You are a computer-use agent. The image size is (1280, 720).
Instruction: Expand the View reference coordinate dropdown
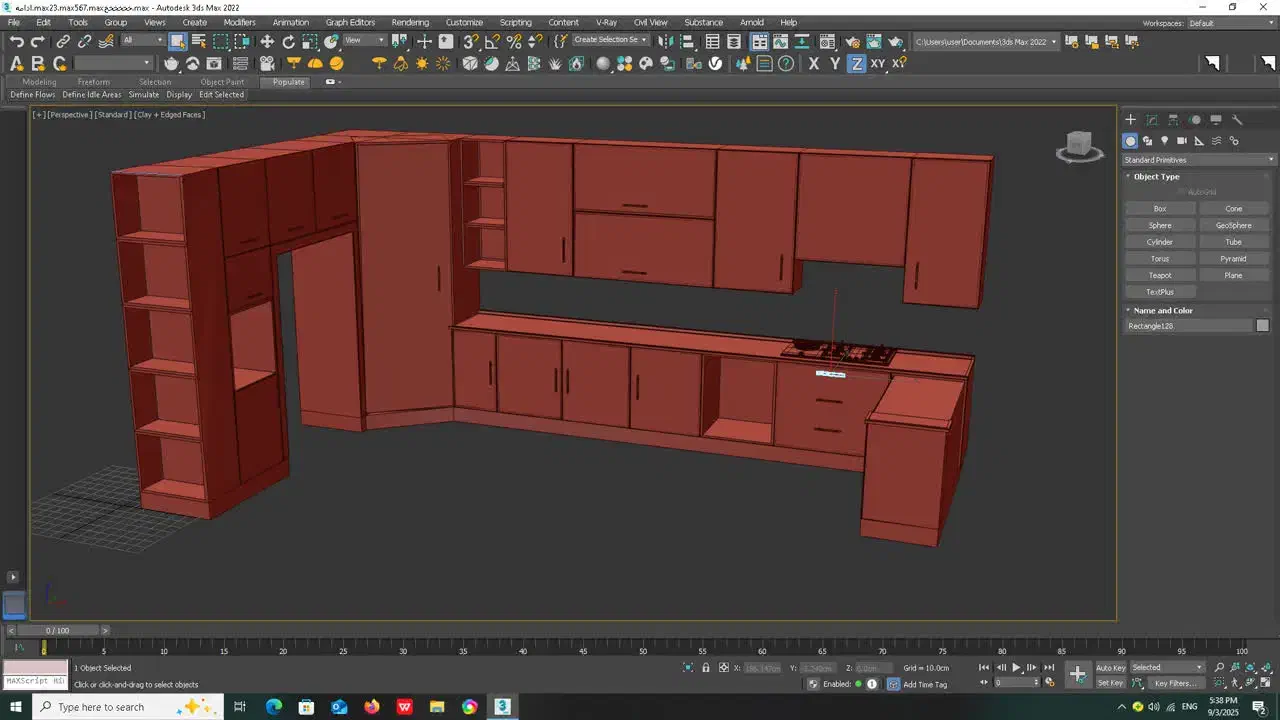(365, 41)
